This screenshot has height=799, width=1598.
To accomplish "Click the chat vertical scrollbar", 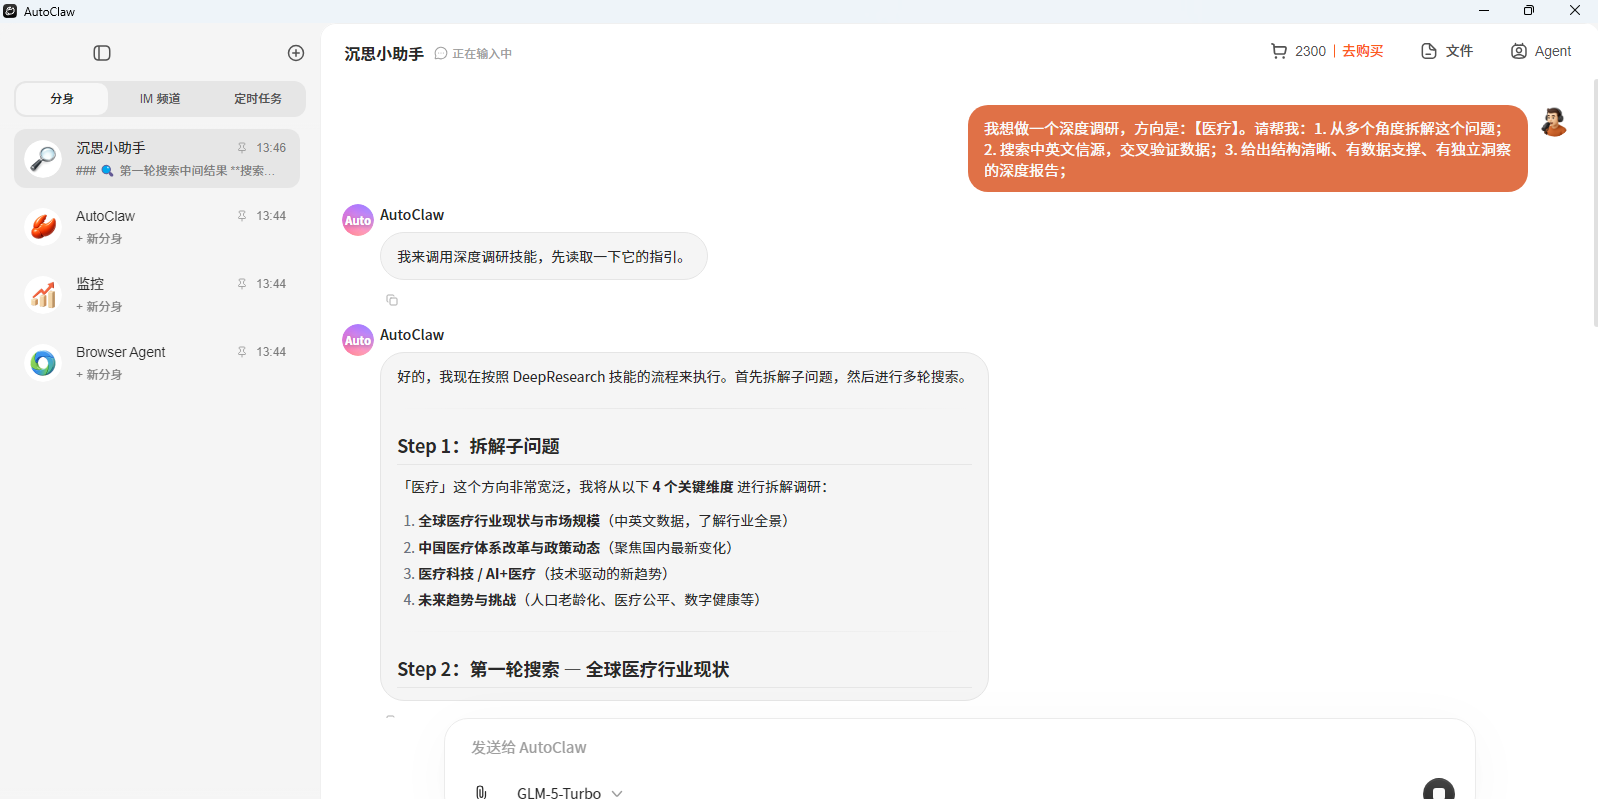I will tap(1594, 200).
